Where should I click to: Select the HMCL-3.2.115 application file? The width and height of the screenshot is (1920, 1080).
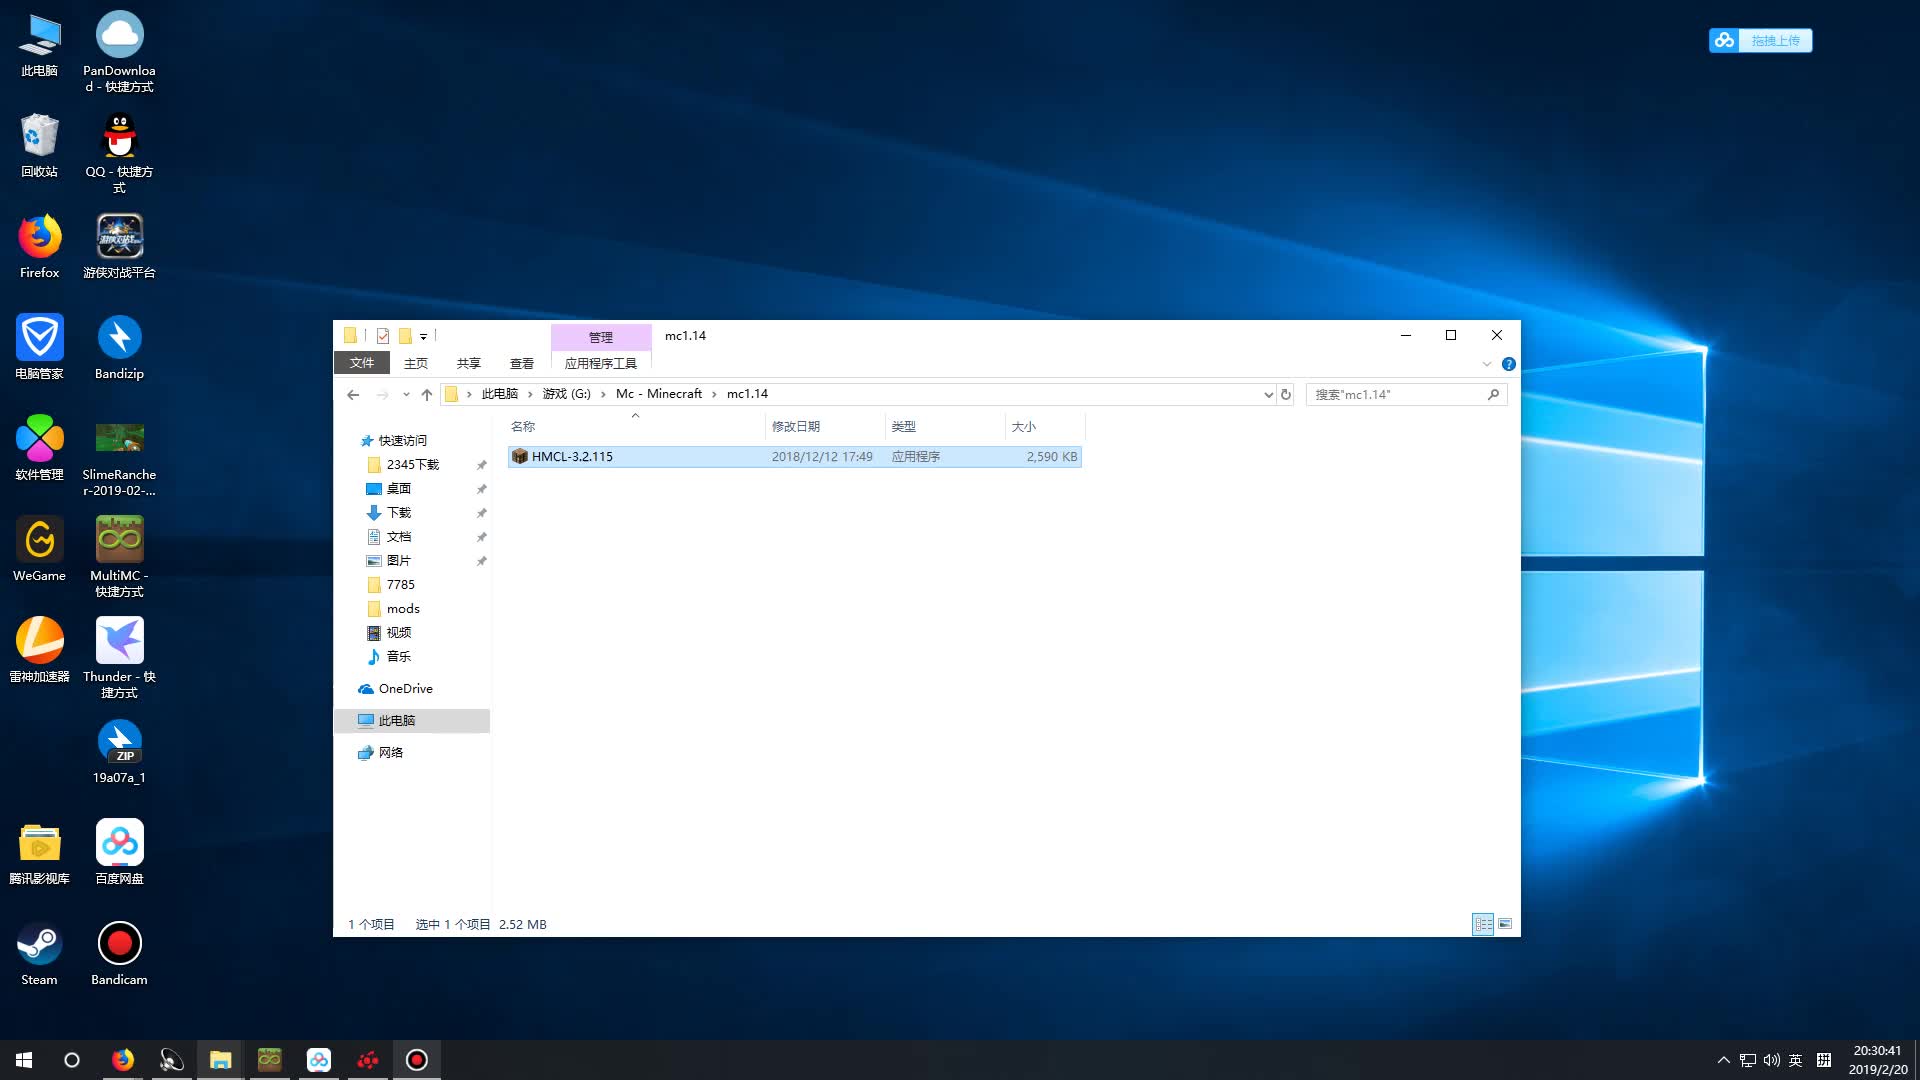click(x=572, y=456)
